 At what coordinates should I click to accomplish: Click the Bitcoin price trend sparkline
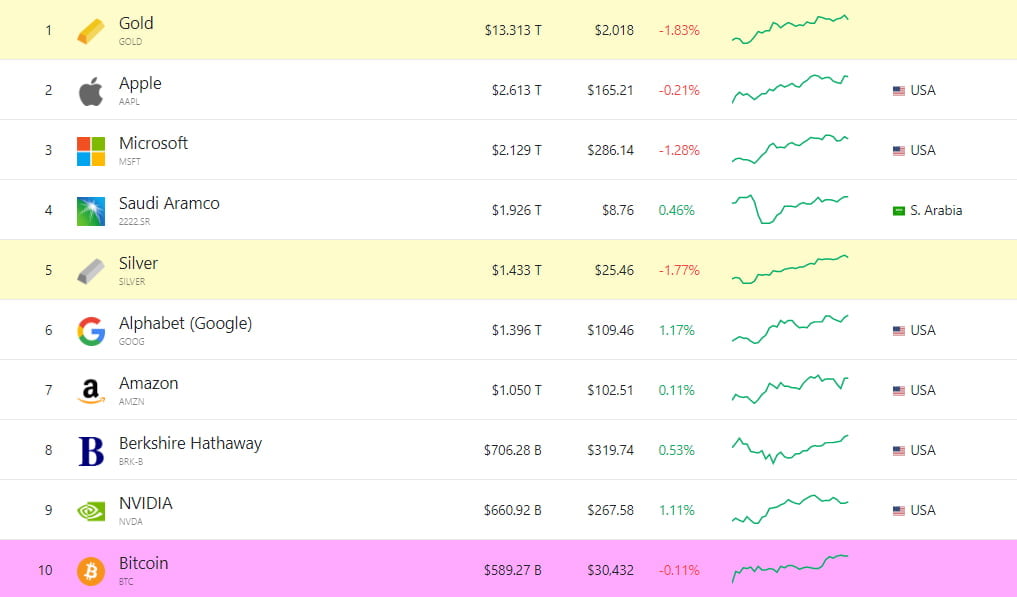[790, 568]
